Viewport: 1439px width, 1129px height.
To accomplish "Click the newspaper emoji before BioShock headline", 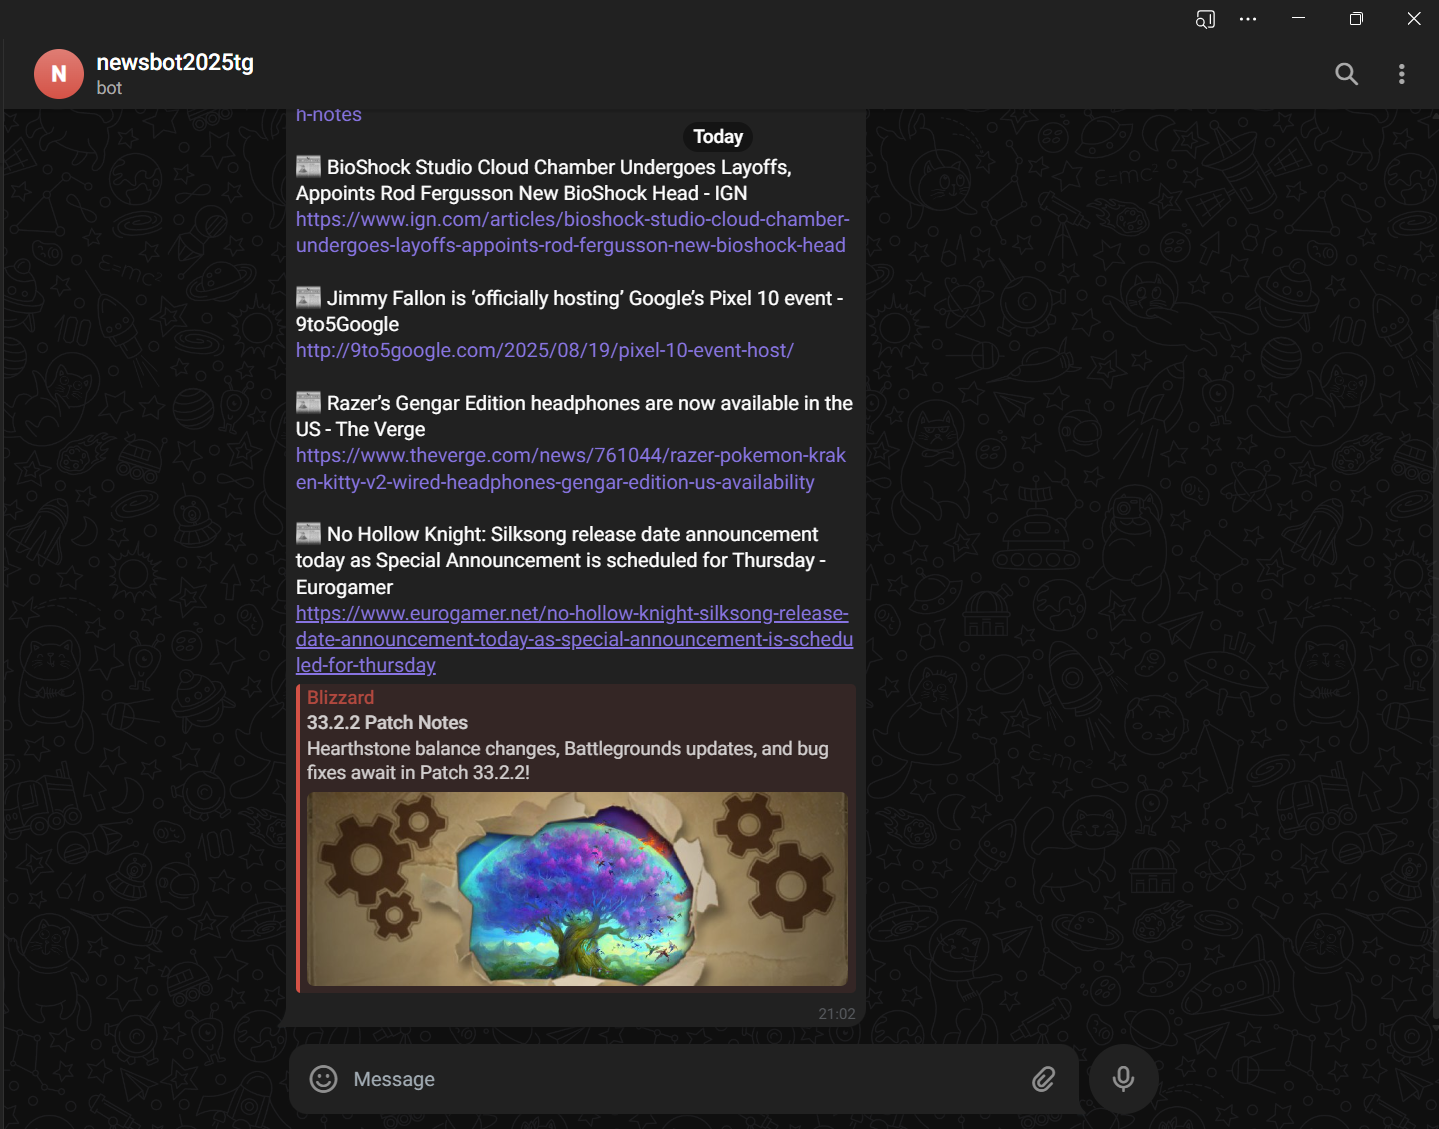I will click(x=309, y=166).
